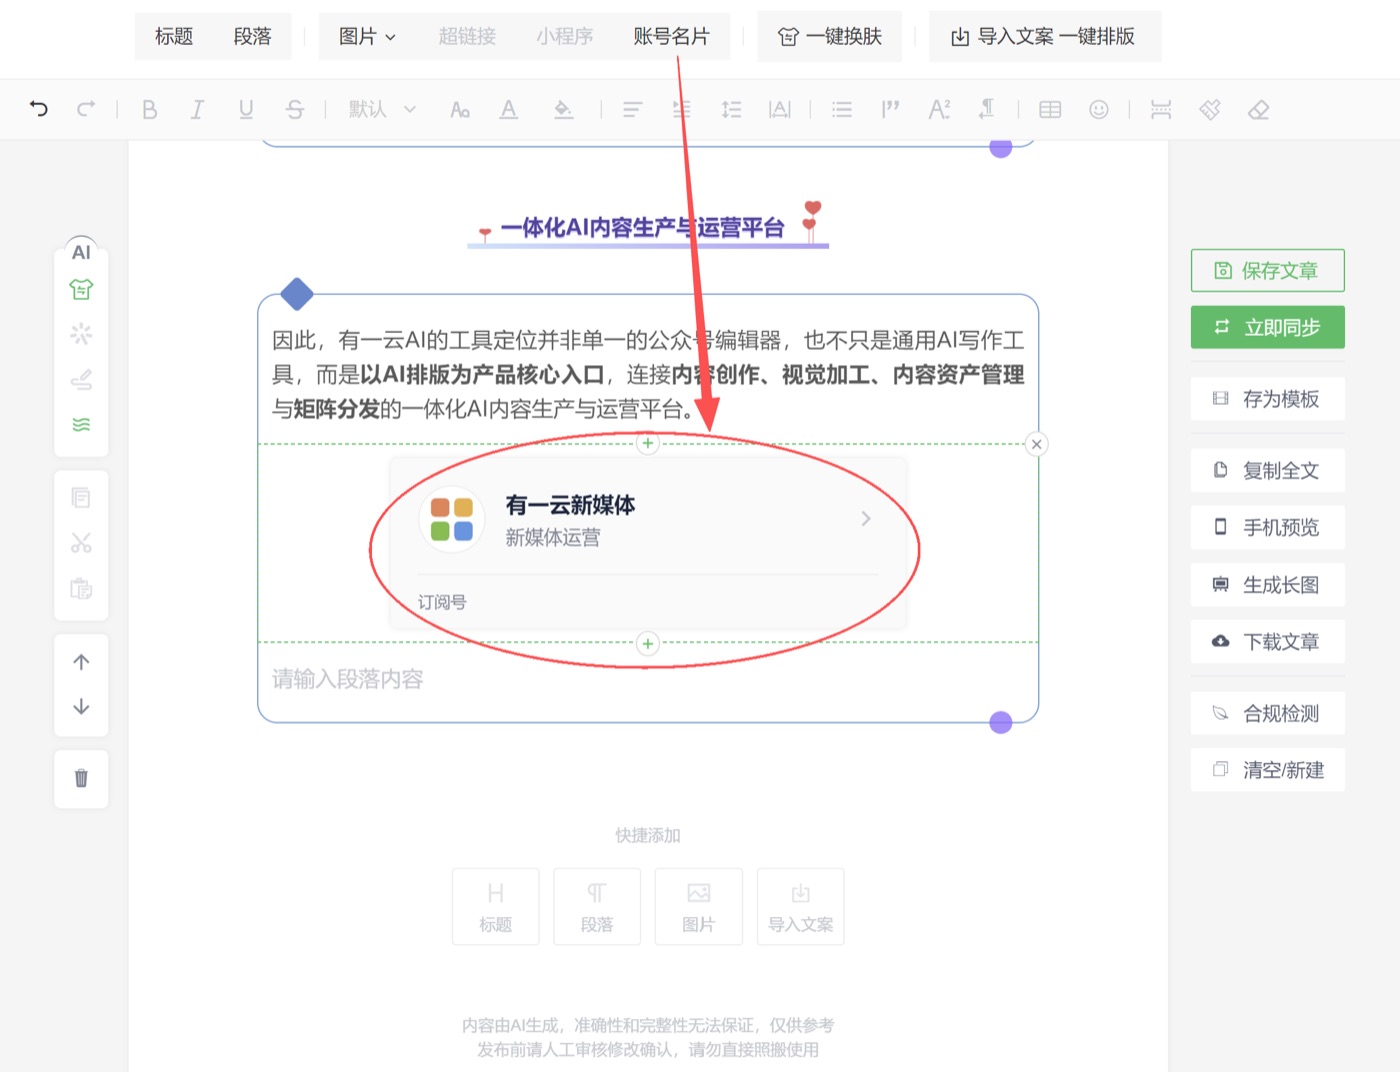Insert a table
The image size is (1400, 1072).
click(x=1050, y=109)
